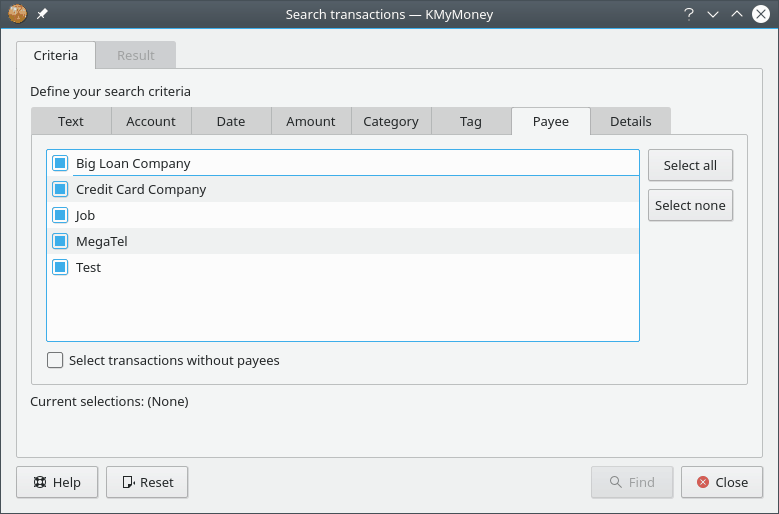
Task: Enable Select transactions without payees
Action: pyautogui.click(x=55, y=360)
